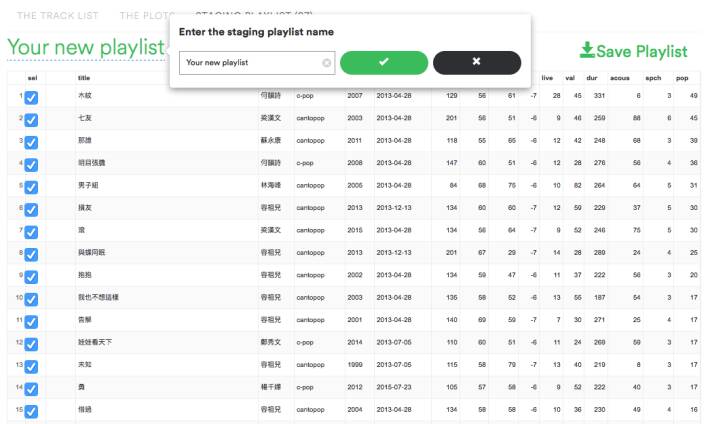Click year 2005 in row 5

(355, 185)
